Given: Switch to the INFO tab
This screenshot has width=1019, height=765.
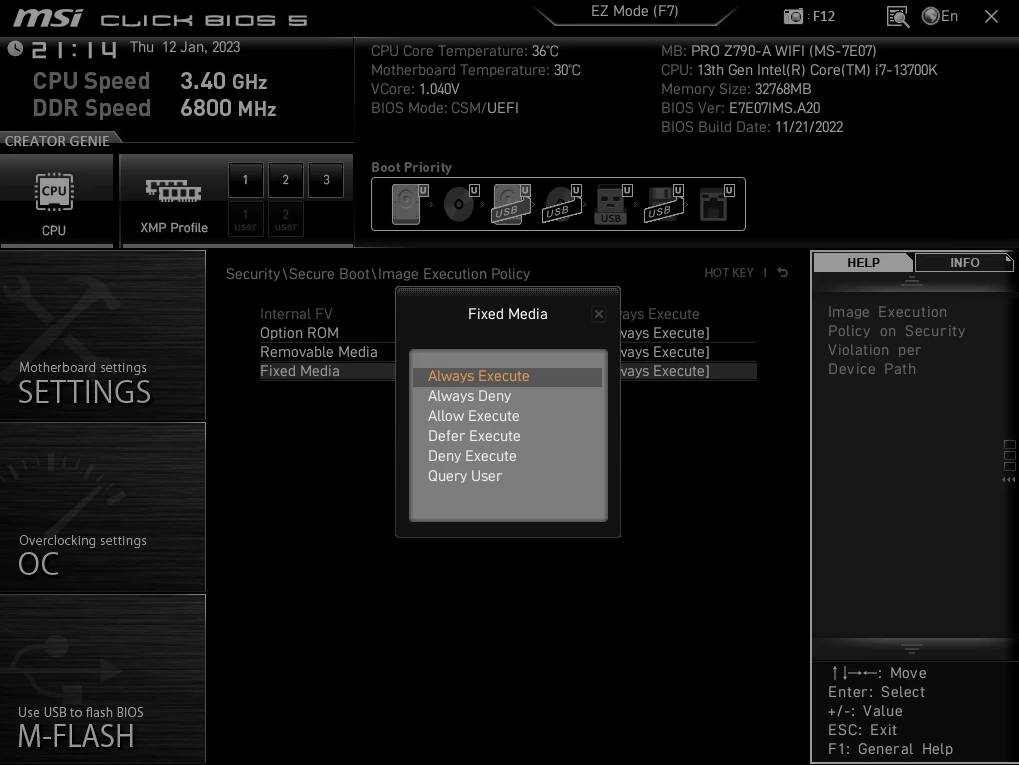Looking at the screenshot, I should 964,263.
